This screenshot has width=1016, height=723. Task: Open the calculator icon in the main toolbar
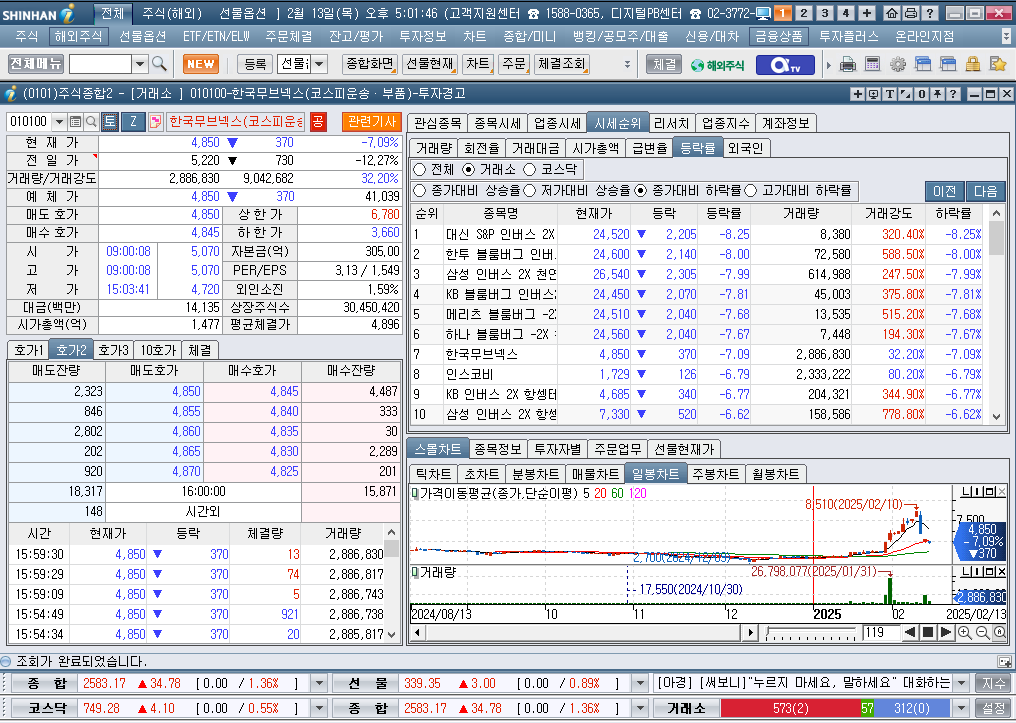[873, 64]
